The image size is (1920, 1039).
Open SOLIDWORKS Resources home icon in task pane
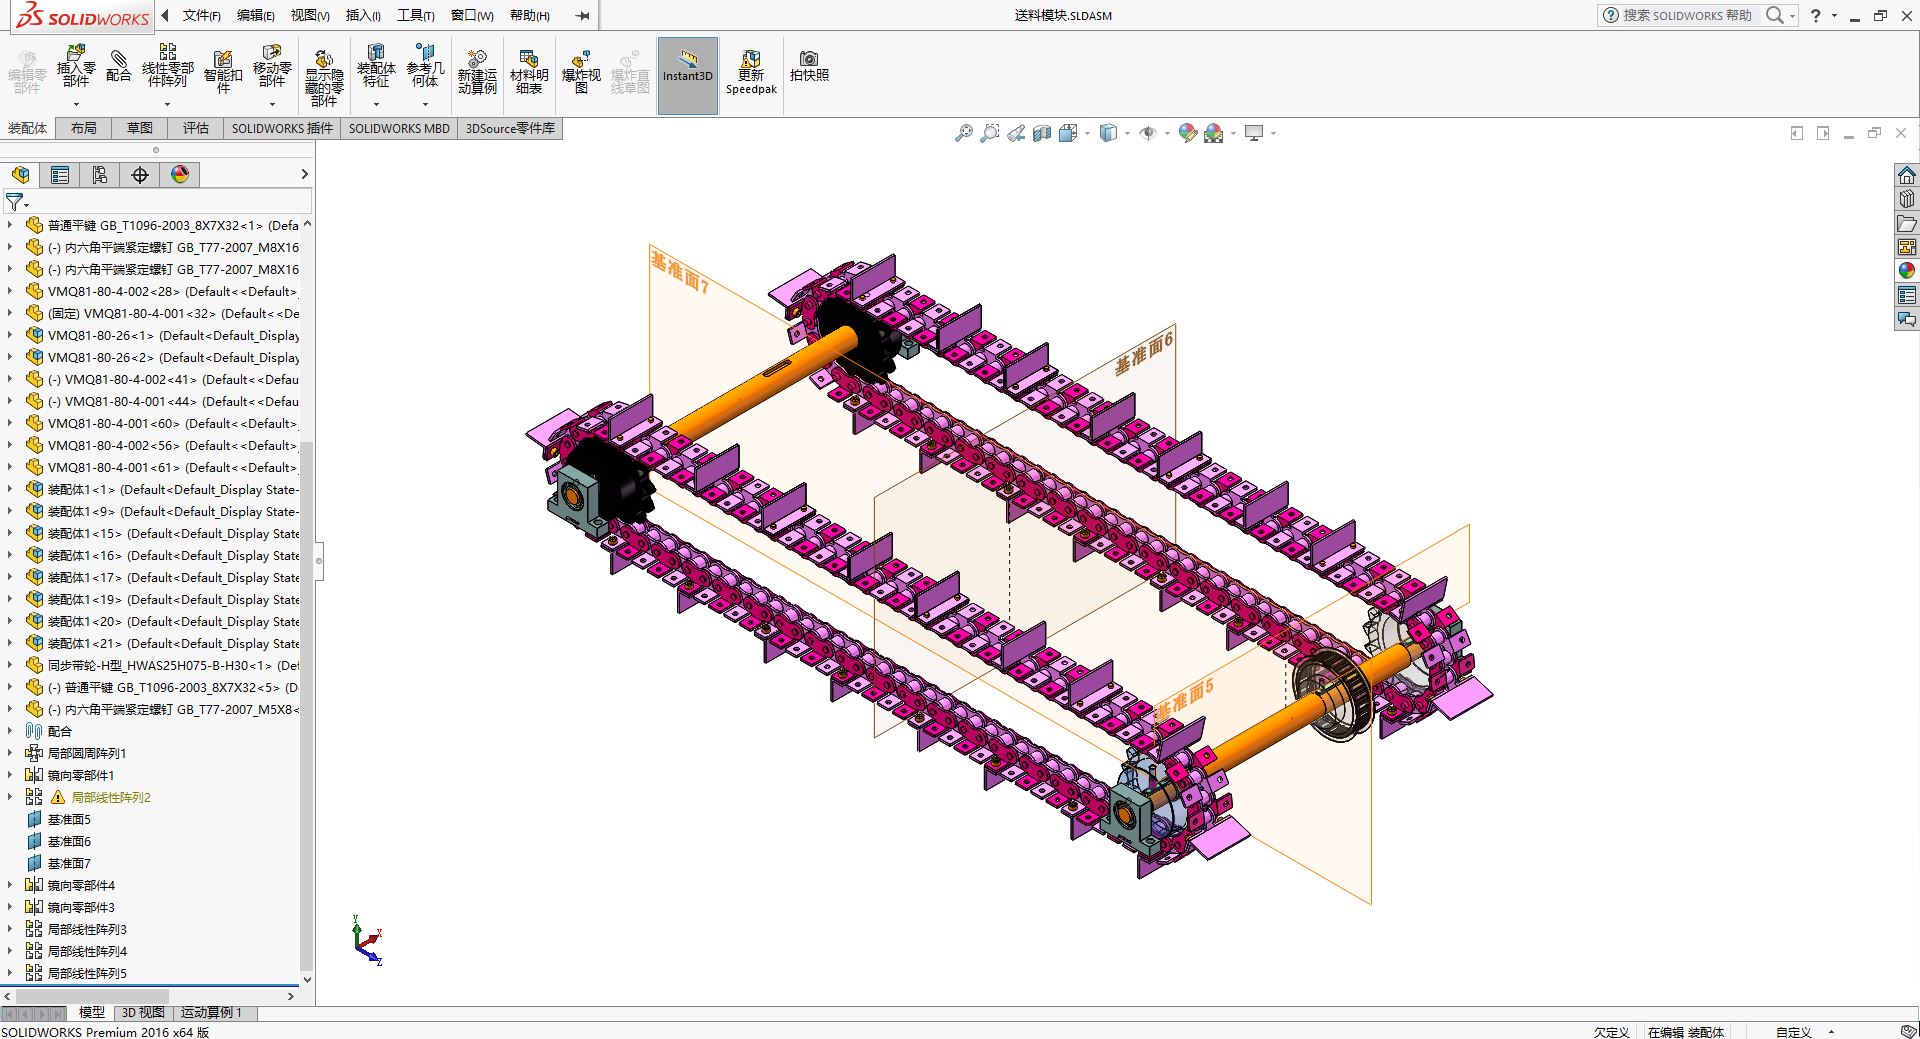1907,175
